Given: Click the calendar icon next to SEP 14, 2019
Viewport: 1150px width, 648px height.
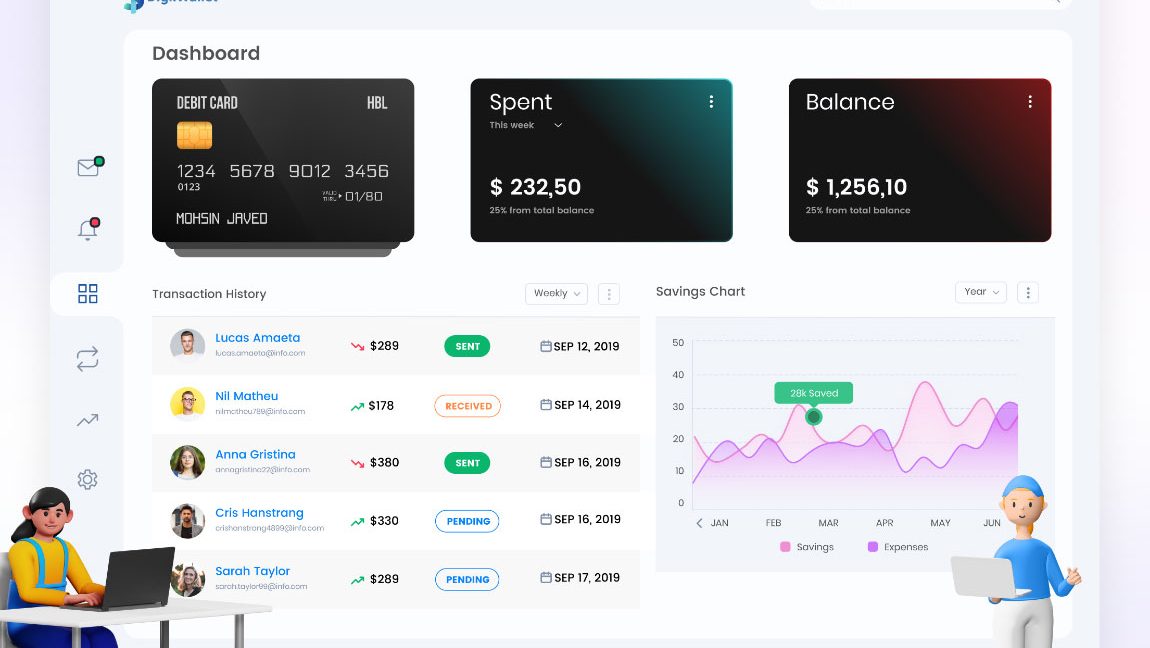Looking at the screenshot, I should click(x=546, y=405).
